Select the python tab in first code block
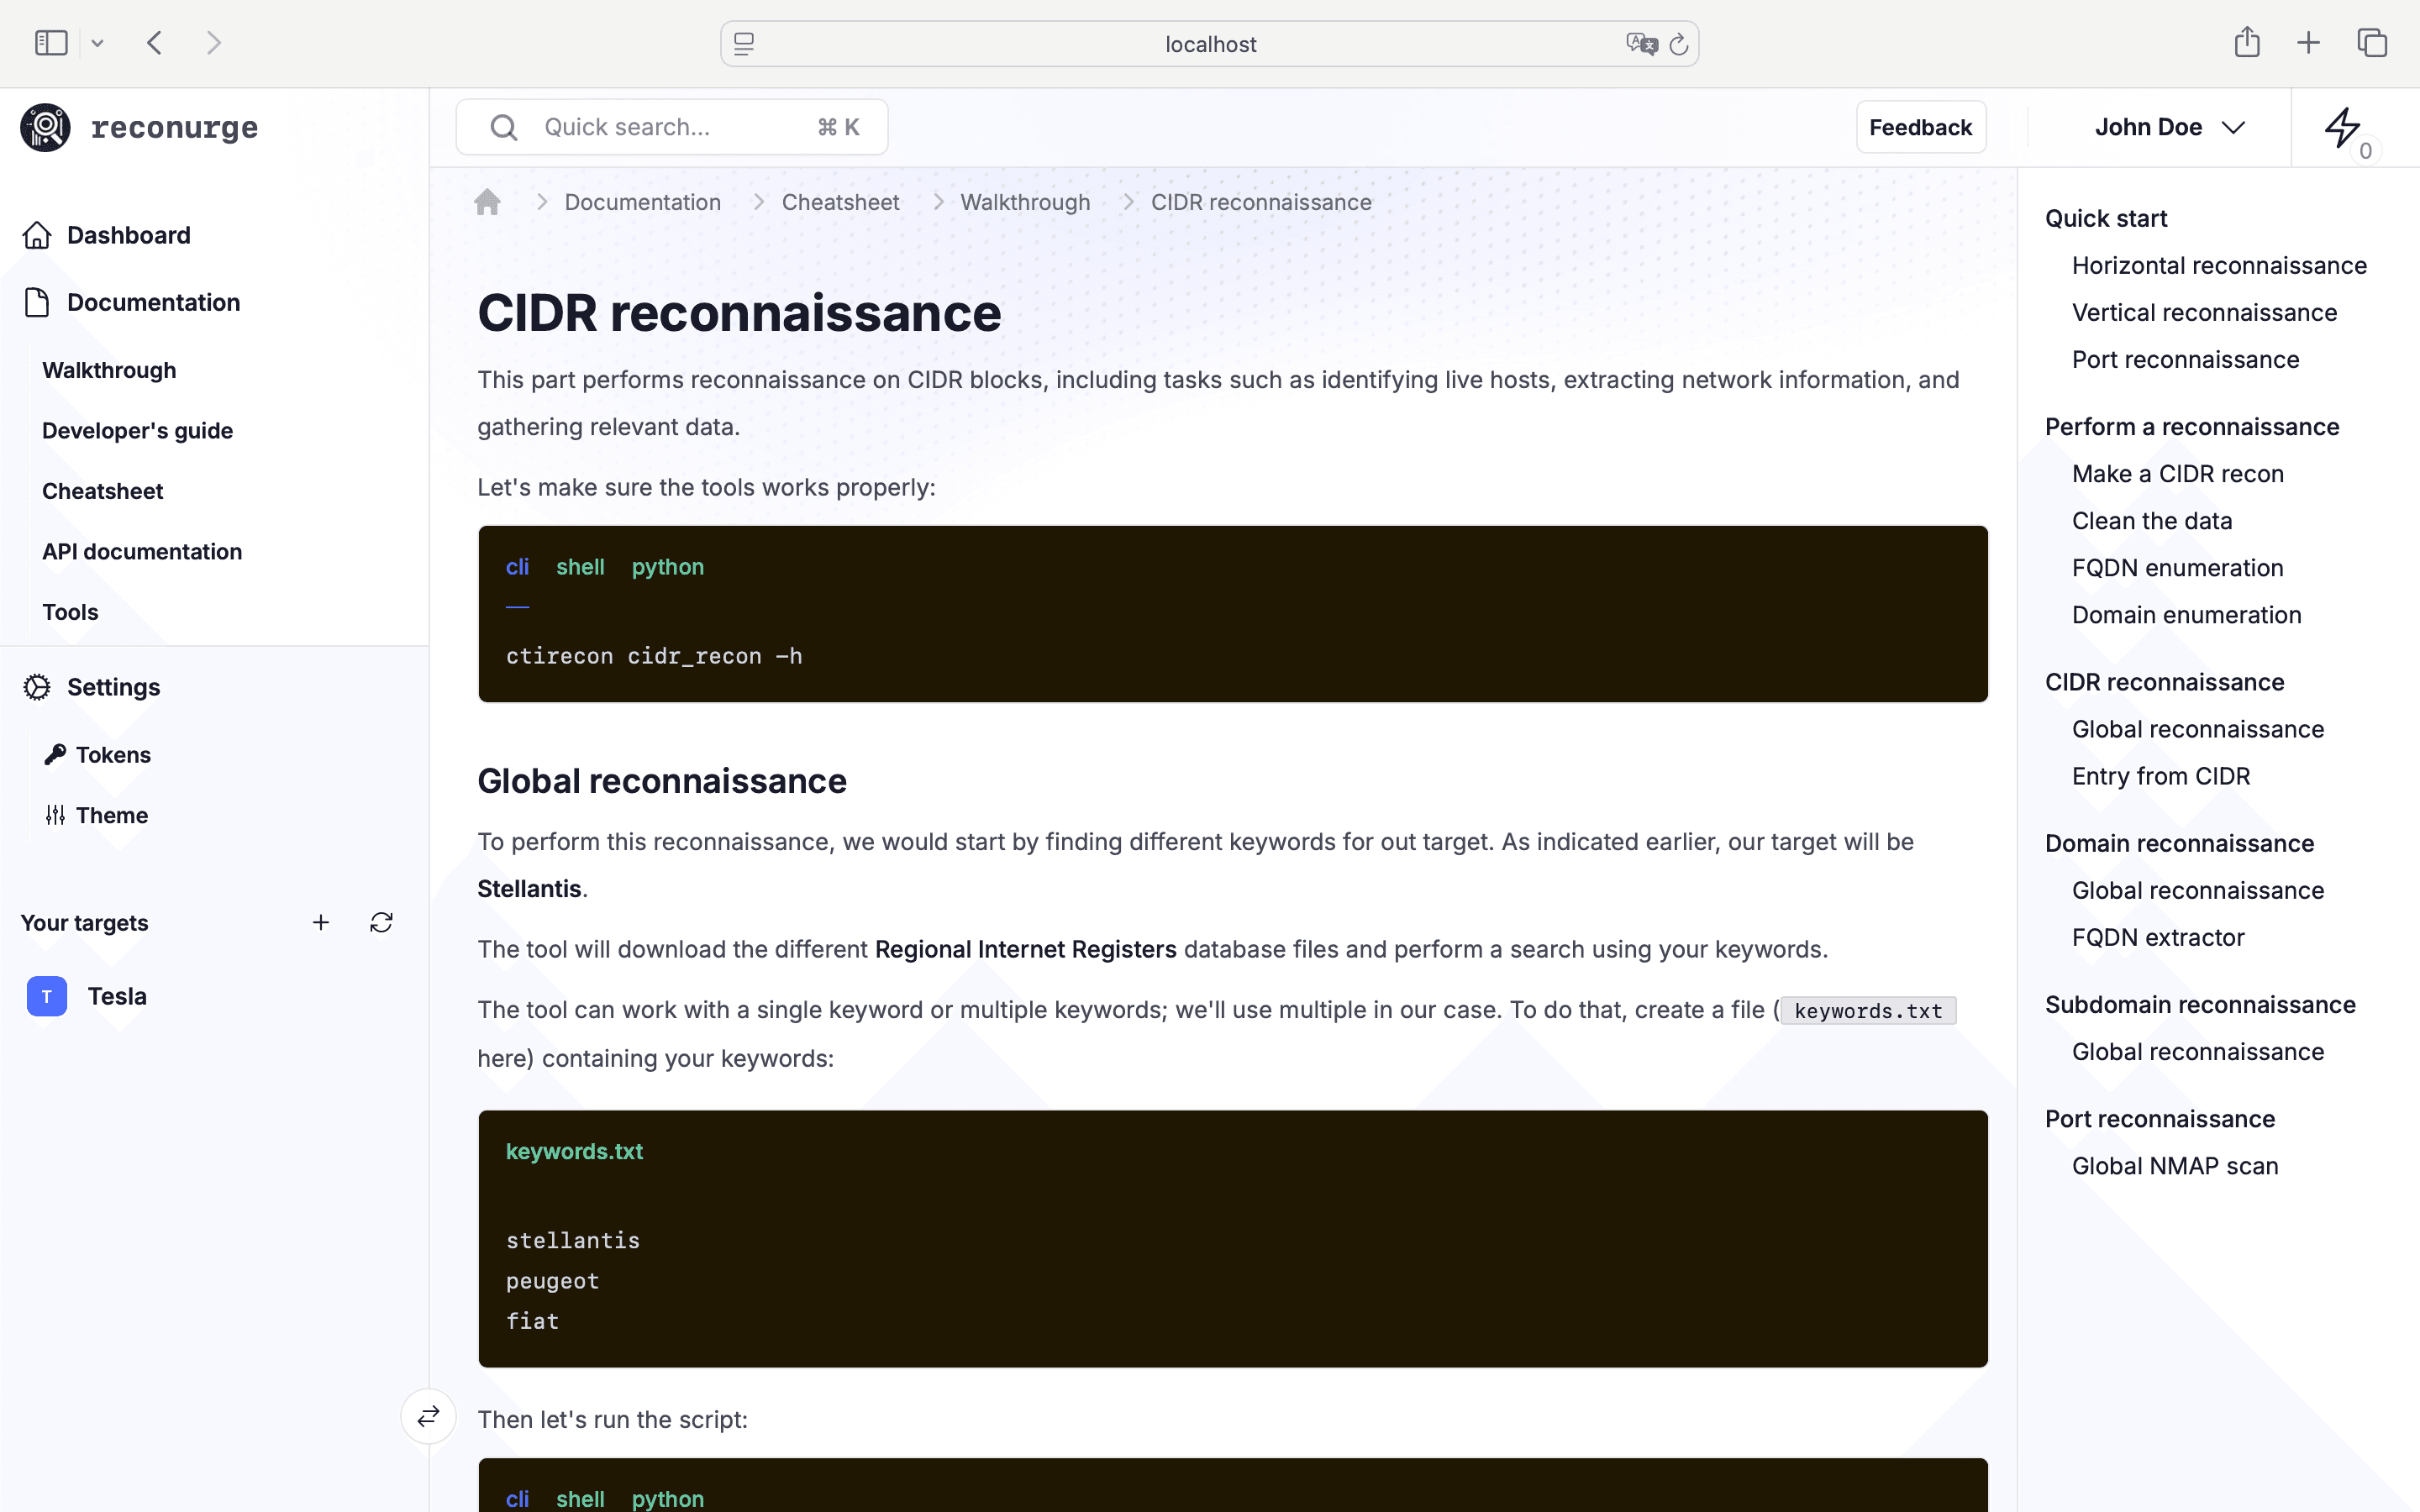The height and width of the screenshot is (1512, 2420). [667, 567]
